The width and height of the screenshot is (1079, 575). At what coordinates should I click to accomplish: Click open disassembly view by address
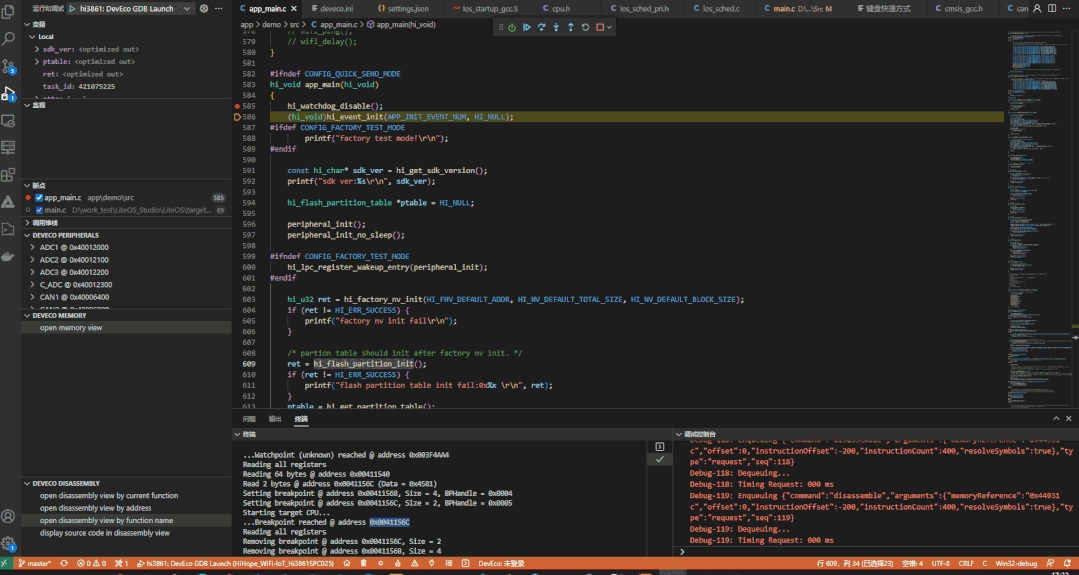(x=96, y=508)
